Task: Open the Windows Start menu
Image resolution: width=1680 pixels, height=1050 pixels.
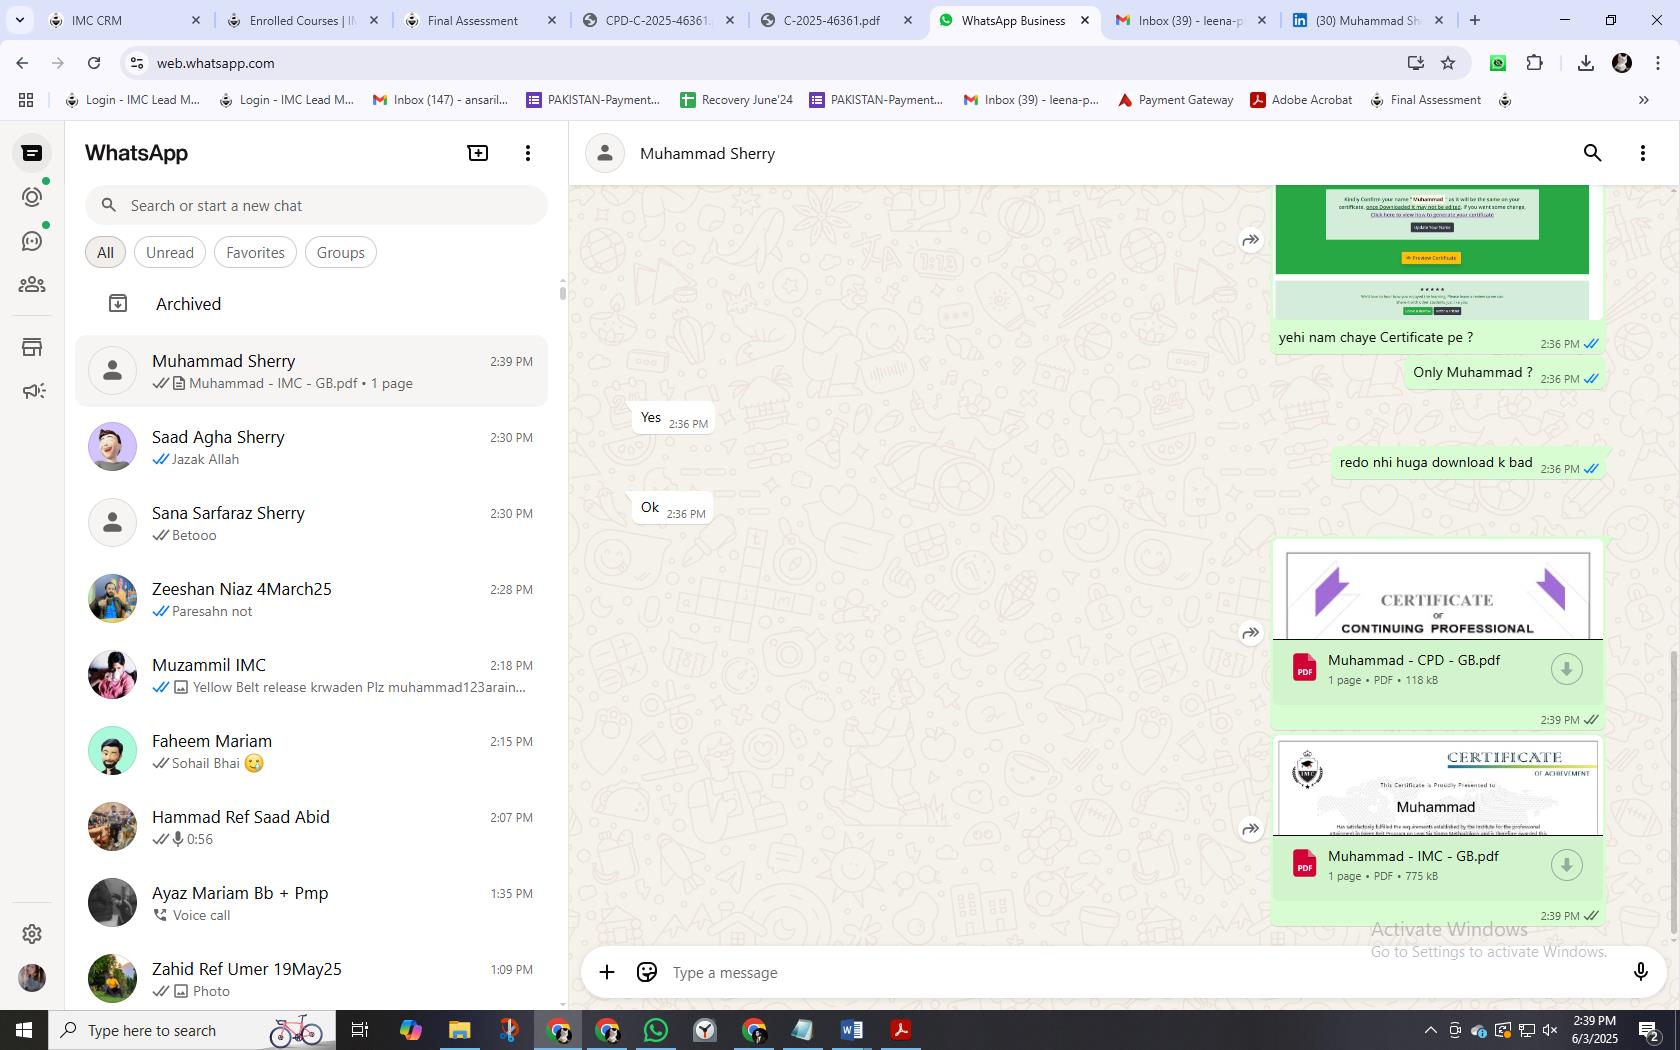Action: tap(24, 1030)
